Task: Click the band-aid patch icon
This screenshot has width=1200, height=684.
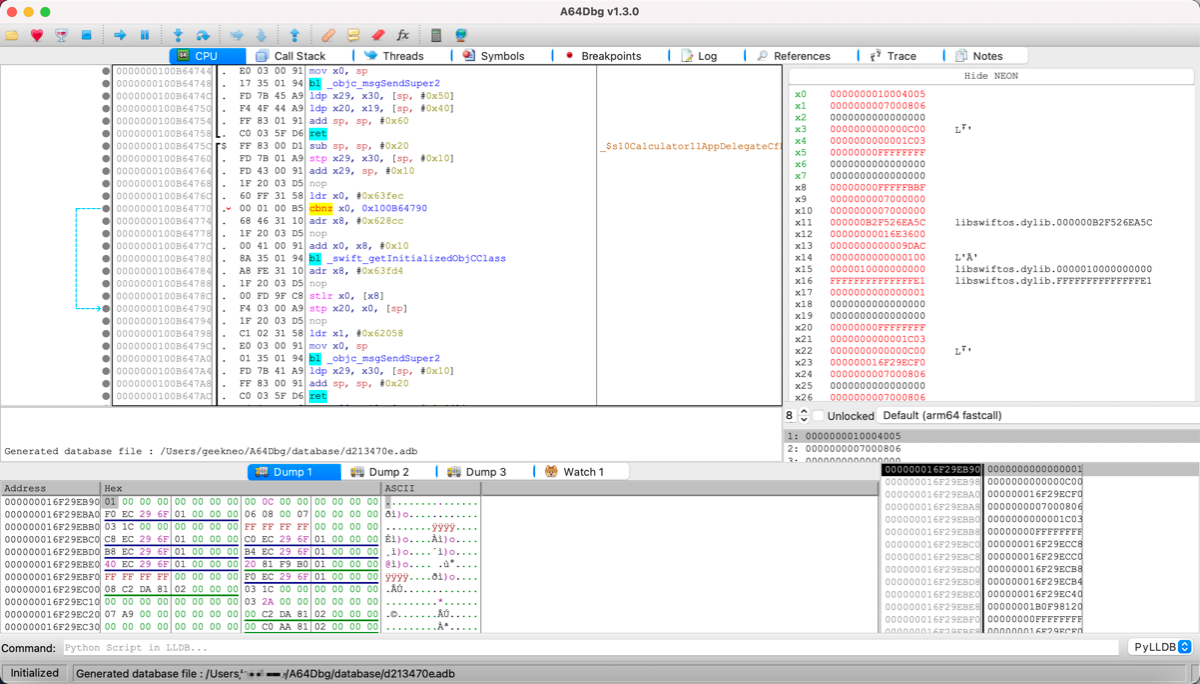Action: click(328, 35)
